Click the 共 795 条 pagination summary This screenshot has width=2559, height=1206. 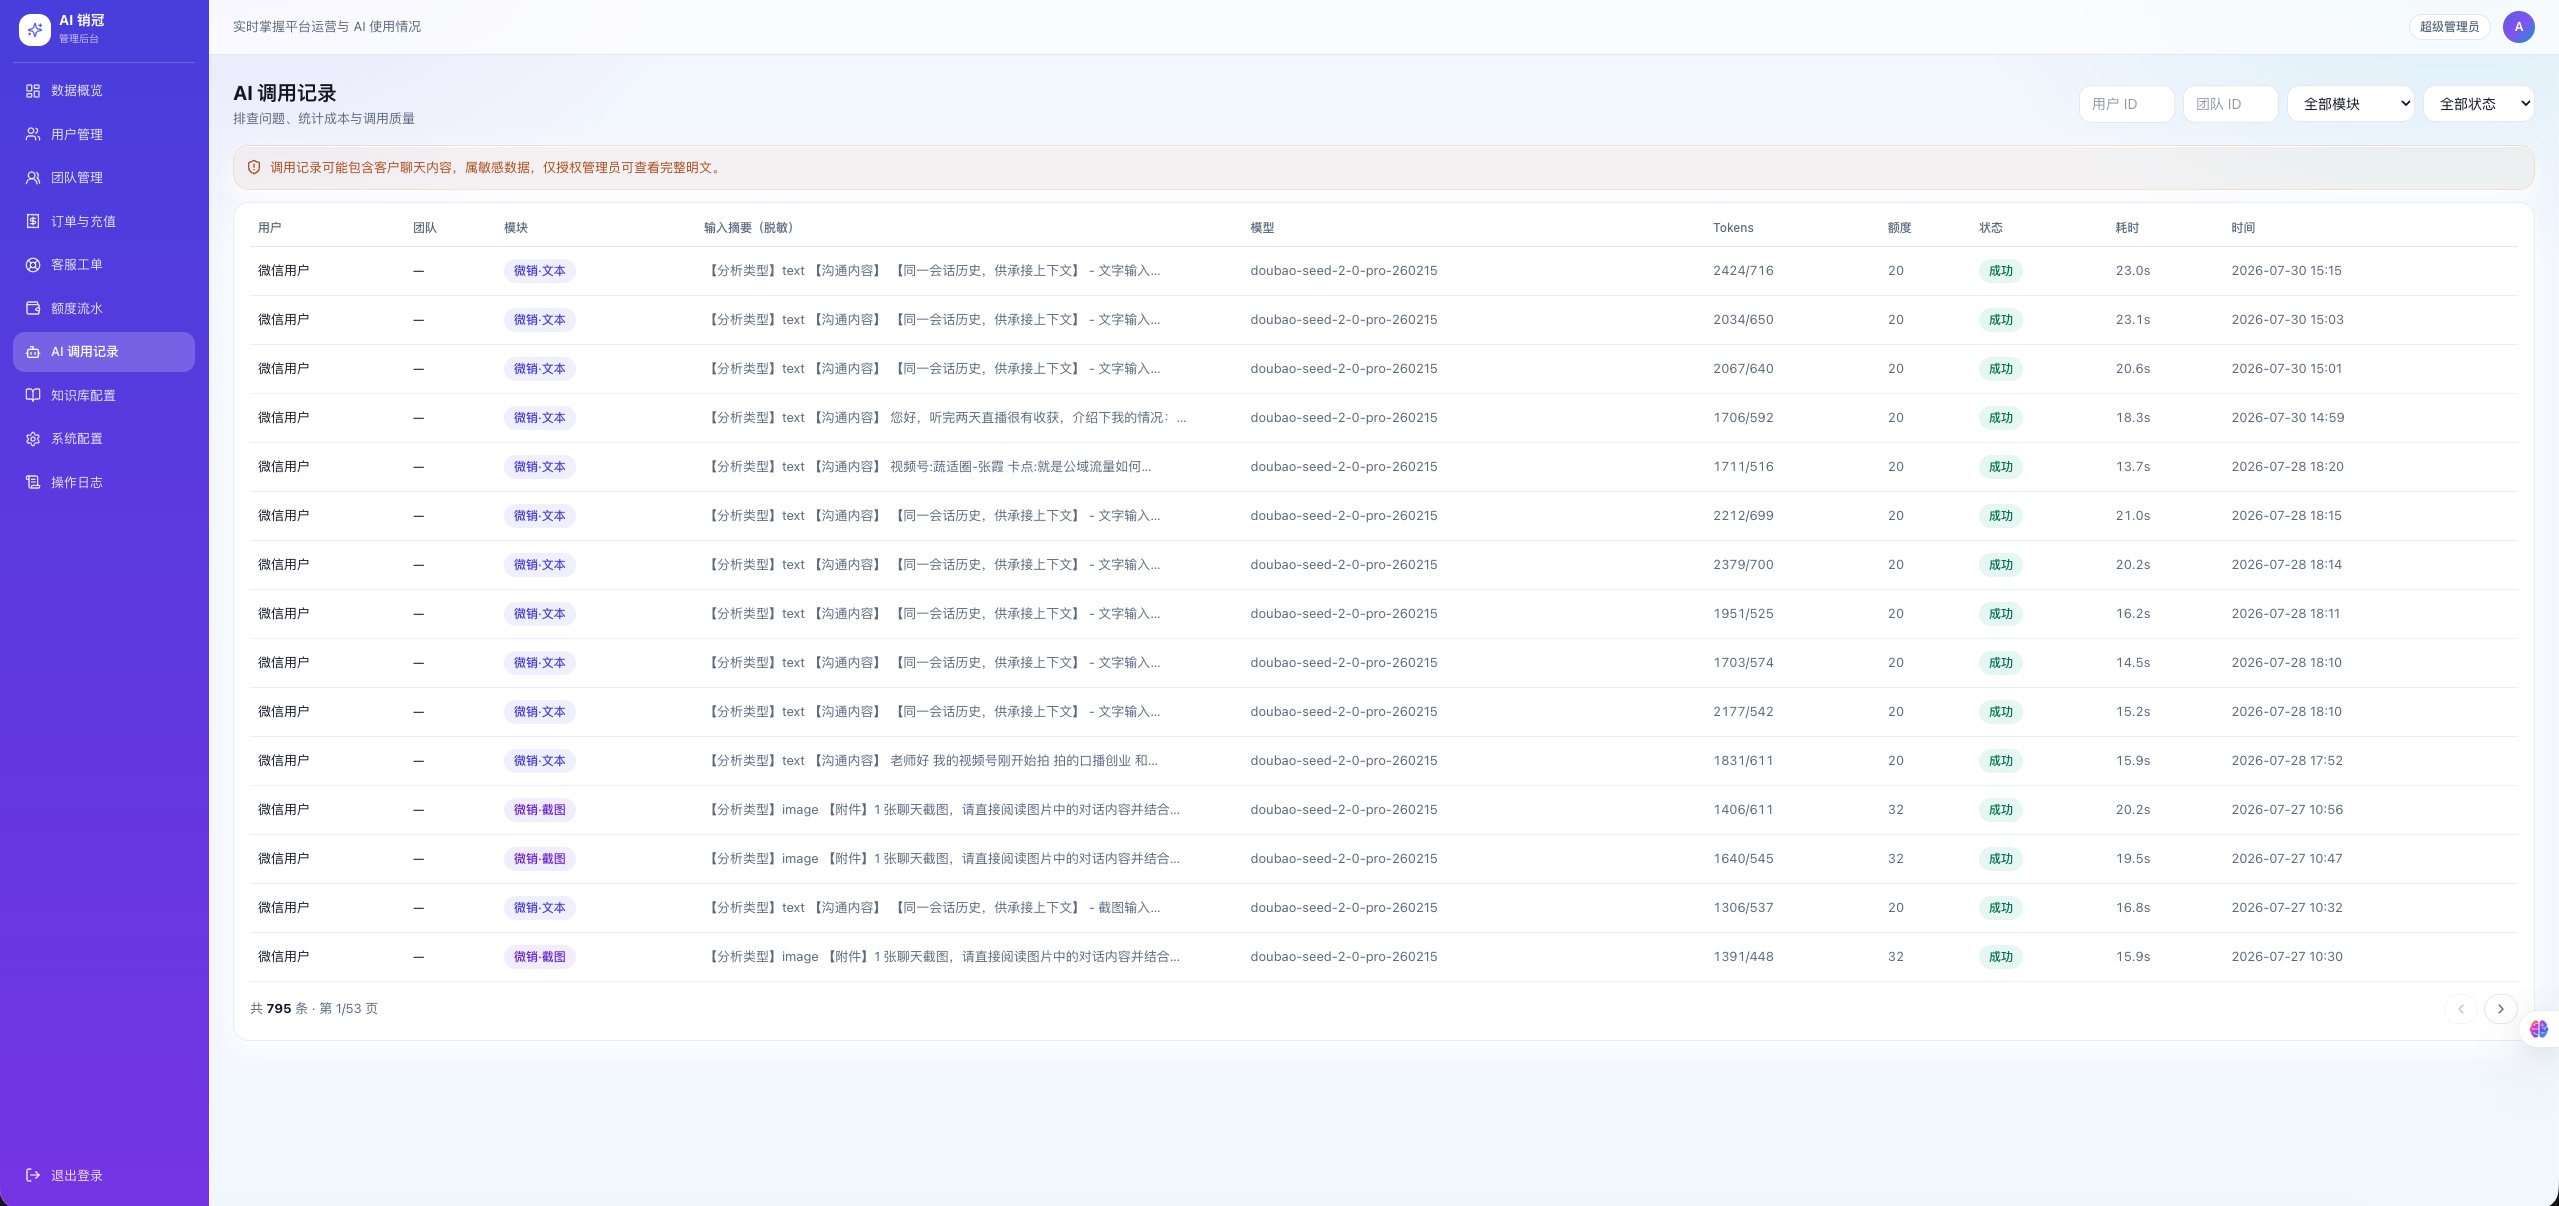coord(314,1009)
